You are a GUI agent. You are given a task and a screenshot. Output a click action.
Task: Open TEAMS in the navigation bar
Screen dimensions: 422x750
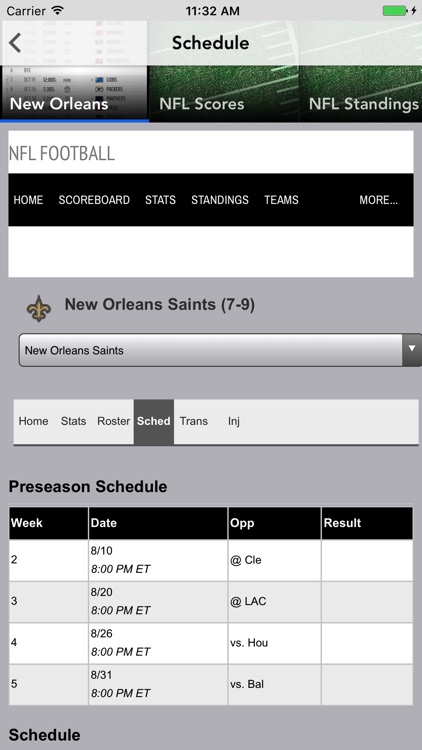coord(281,200)
